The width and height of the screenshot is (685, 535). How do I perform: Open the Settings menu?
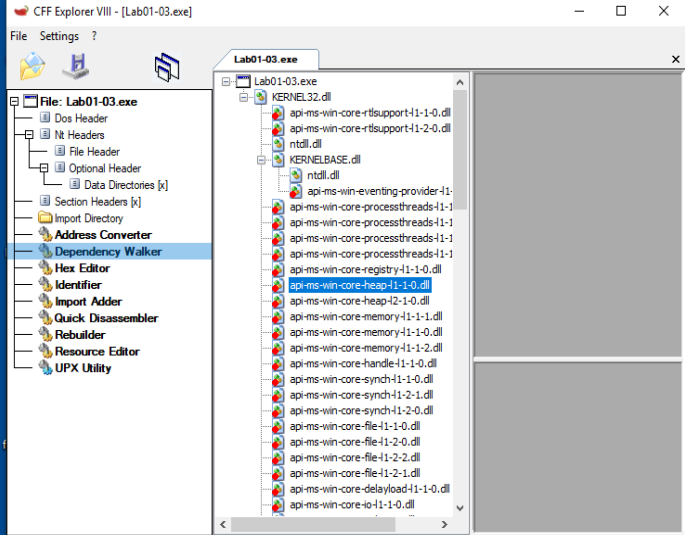(59, 36)
